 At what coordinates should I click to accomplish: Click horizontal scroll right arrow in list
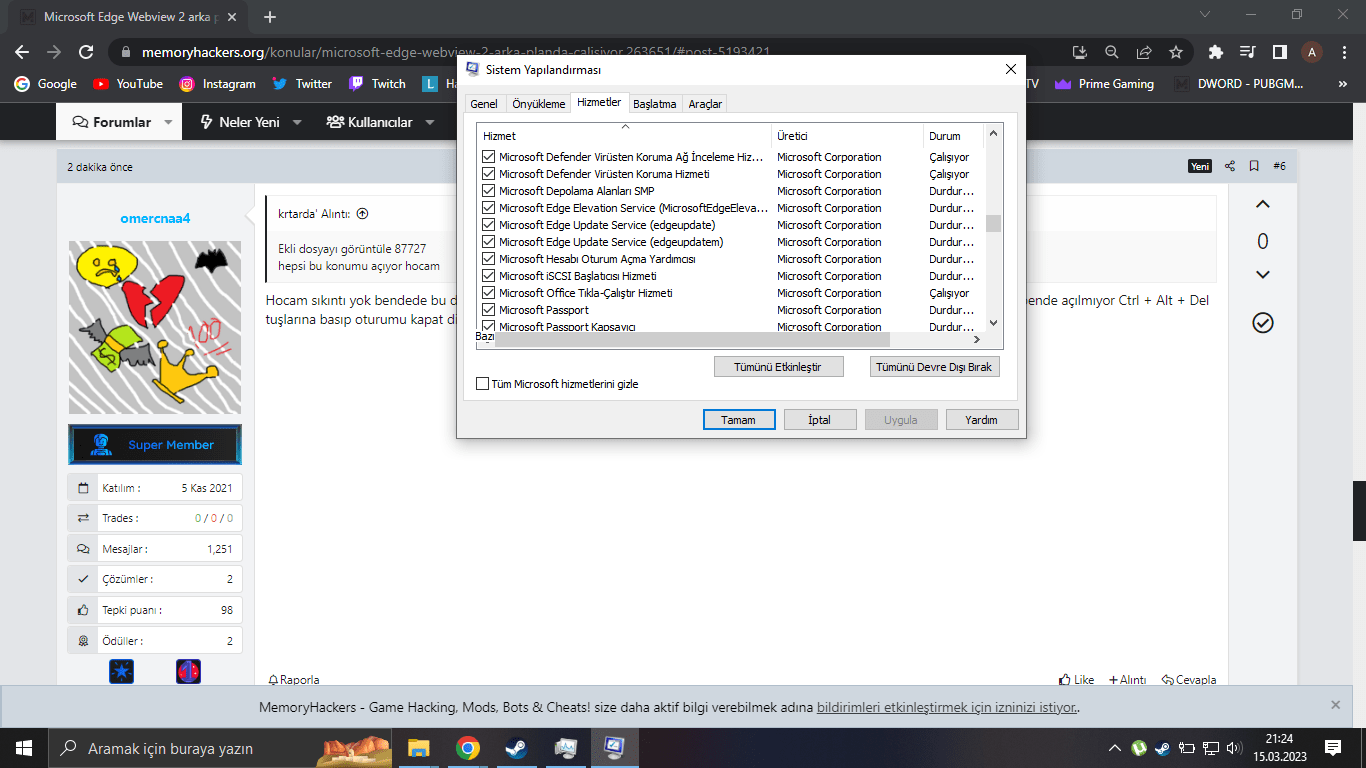(977, 340)
